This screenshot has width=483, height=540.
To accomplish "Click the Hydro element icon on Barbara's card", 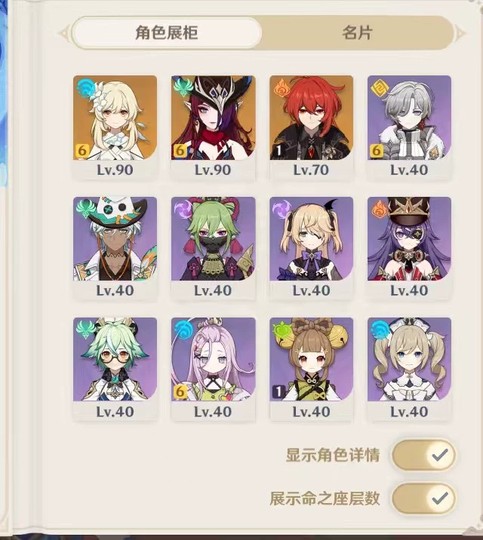I will 379,331.
